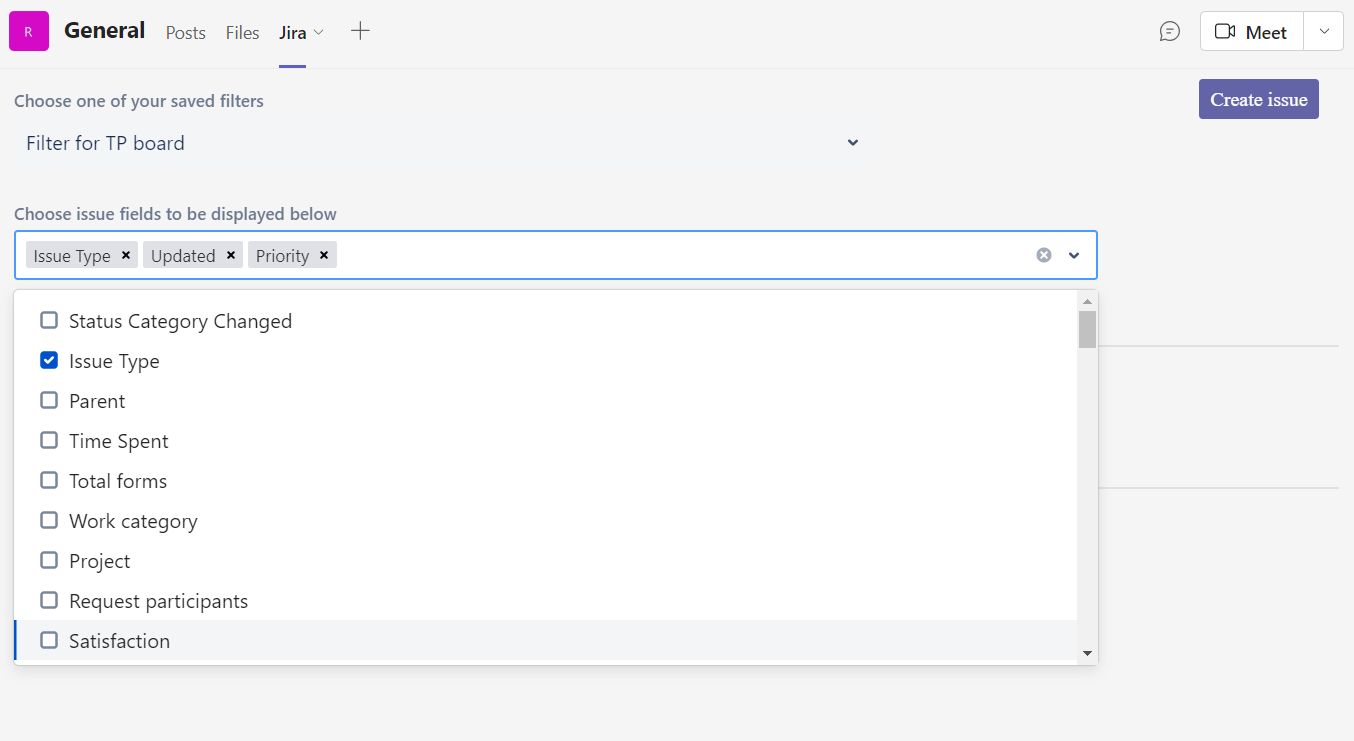The width and height of the screenshot is (1354, 741).
Task: Open the saved filters dropdown
Action: pyautogui.click(x=853, y=143)
